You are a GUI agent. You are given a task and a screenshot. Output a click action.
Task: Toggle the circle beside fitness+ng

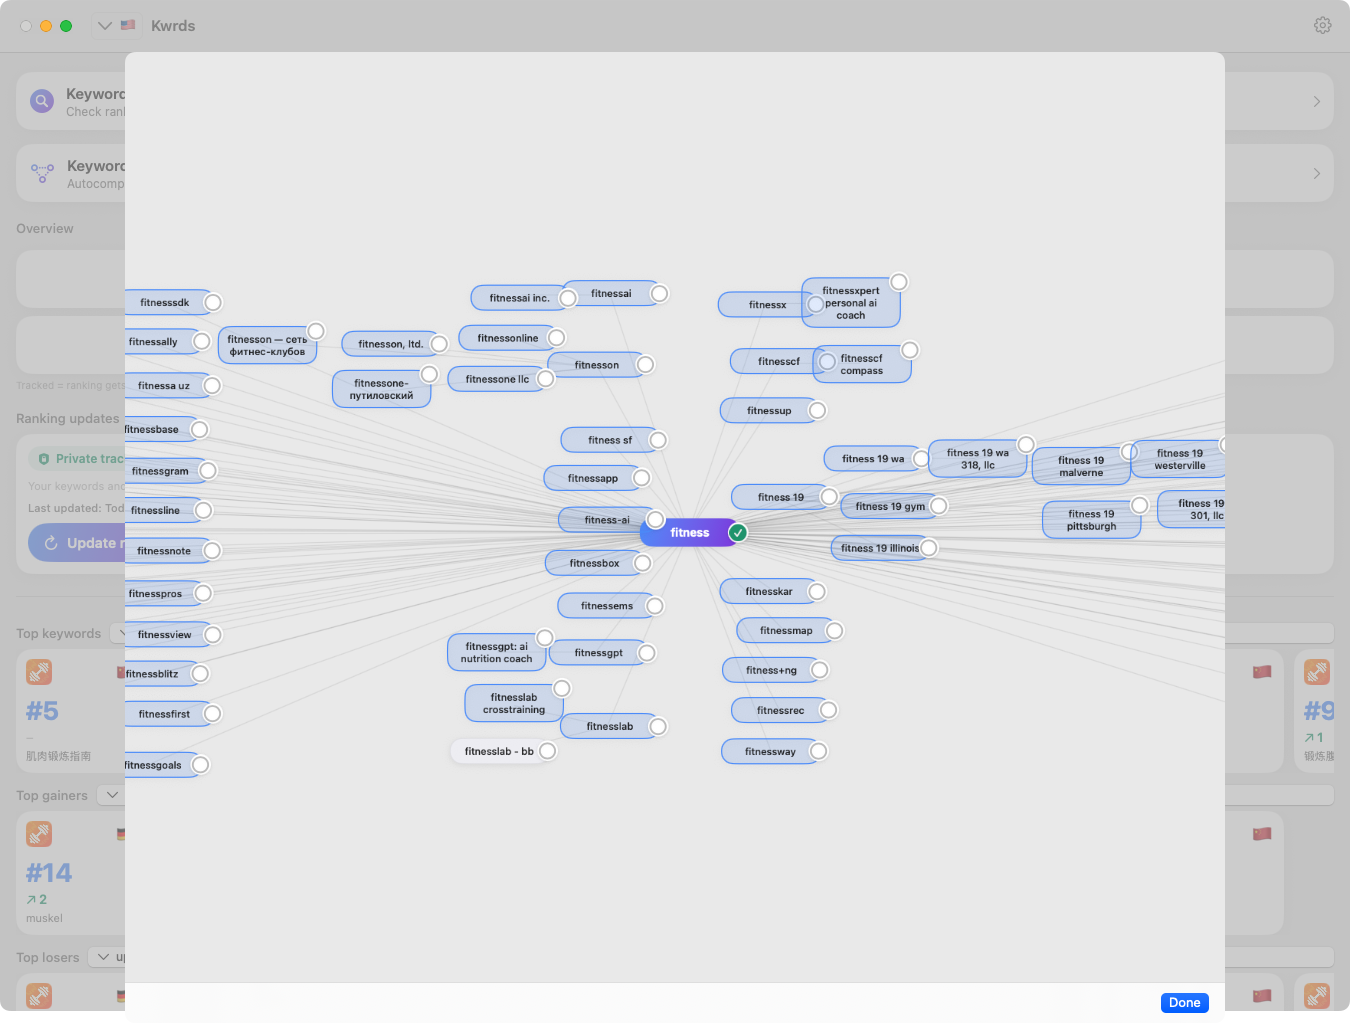(x=820, y=670)
